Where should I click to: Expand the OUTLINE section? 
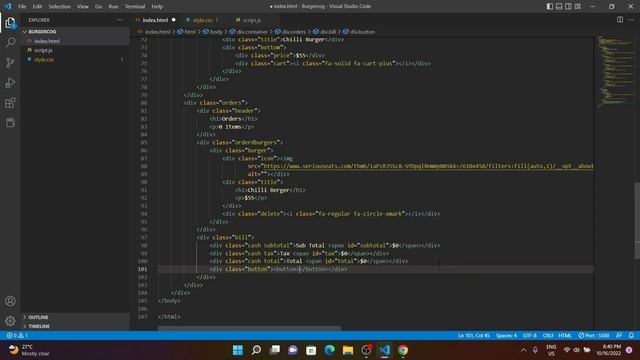click(x=75, y=317)
